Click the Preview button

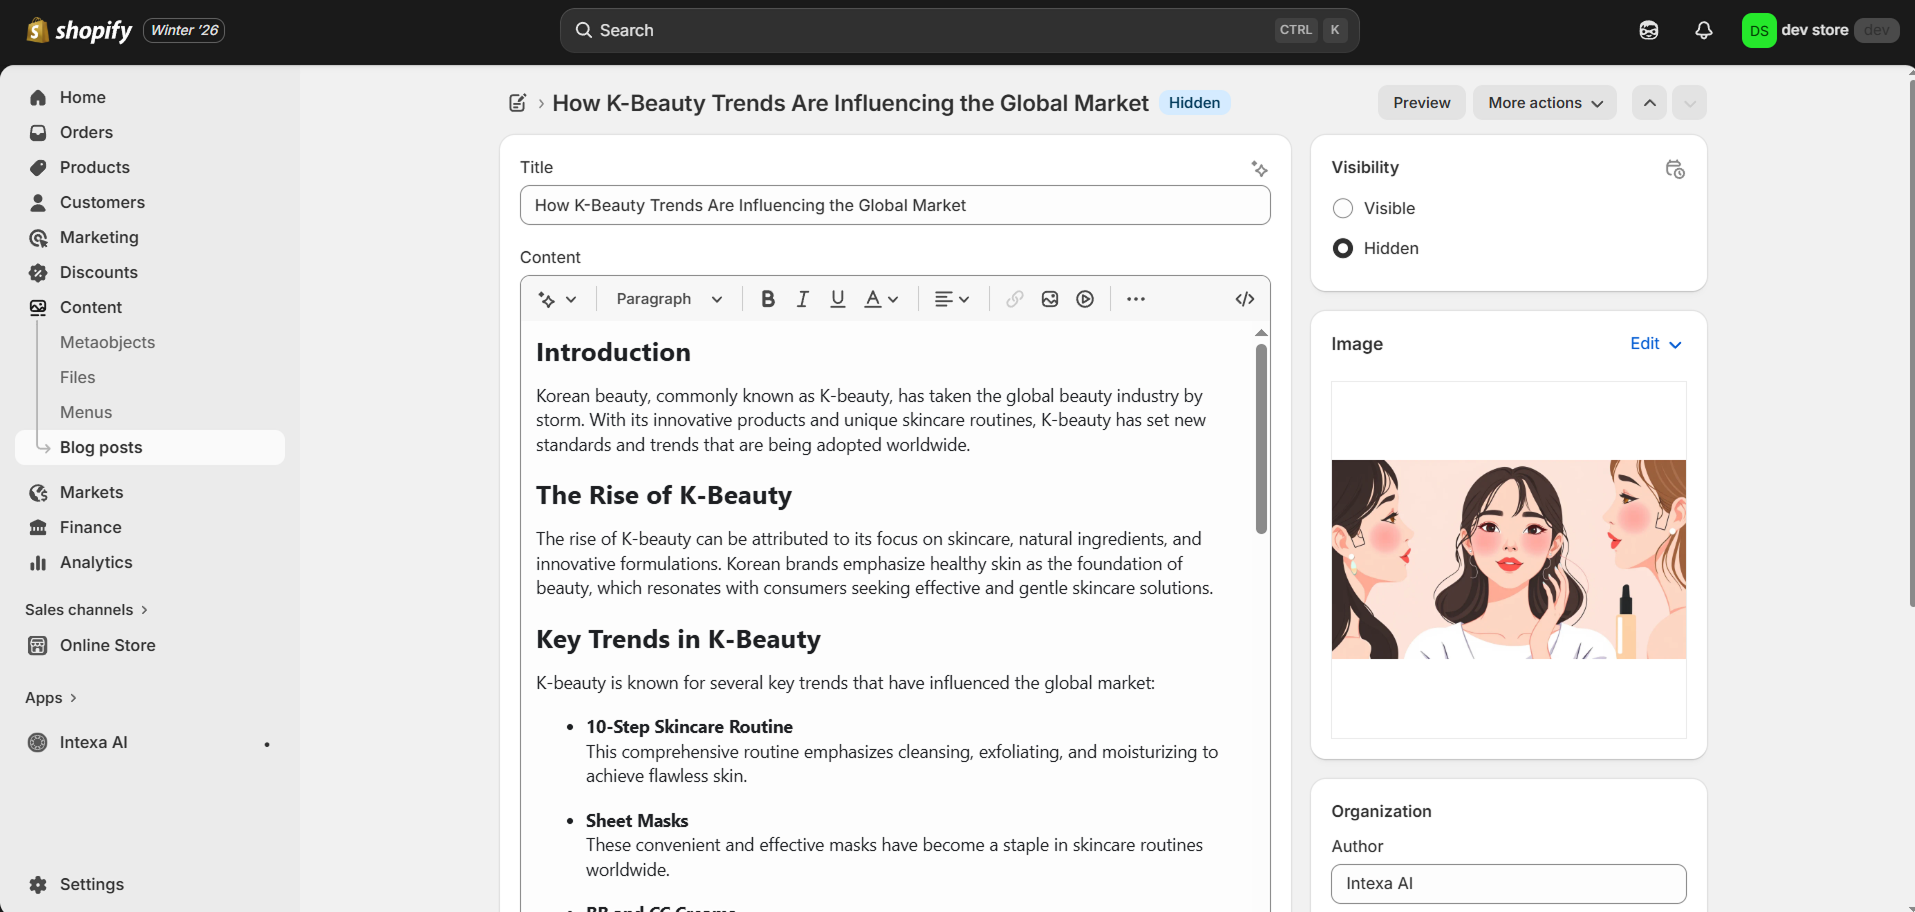(1421, 103)
